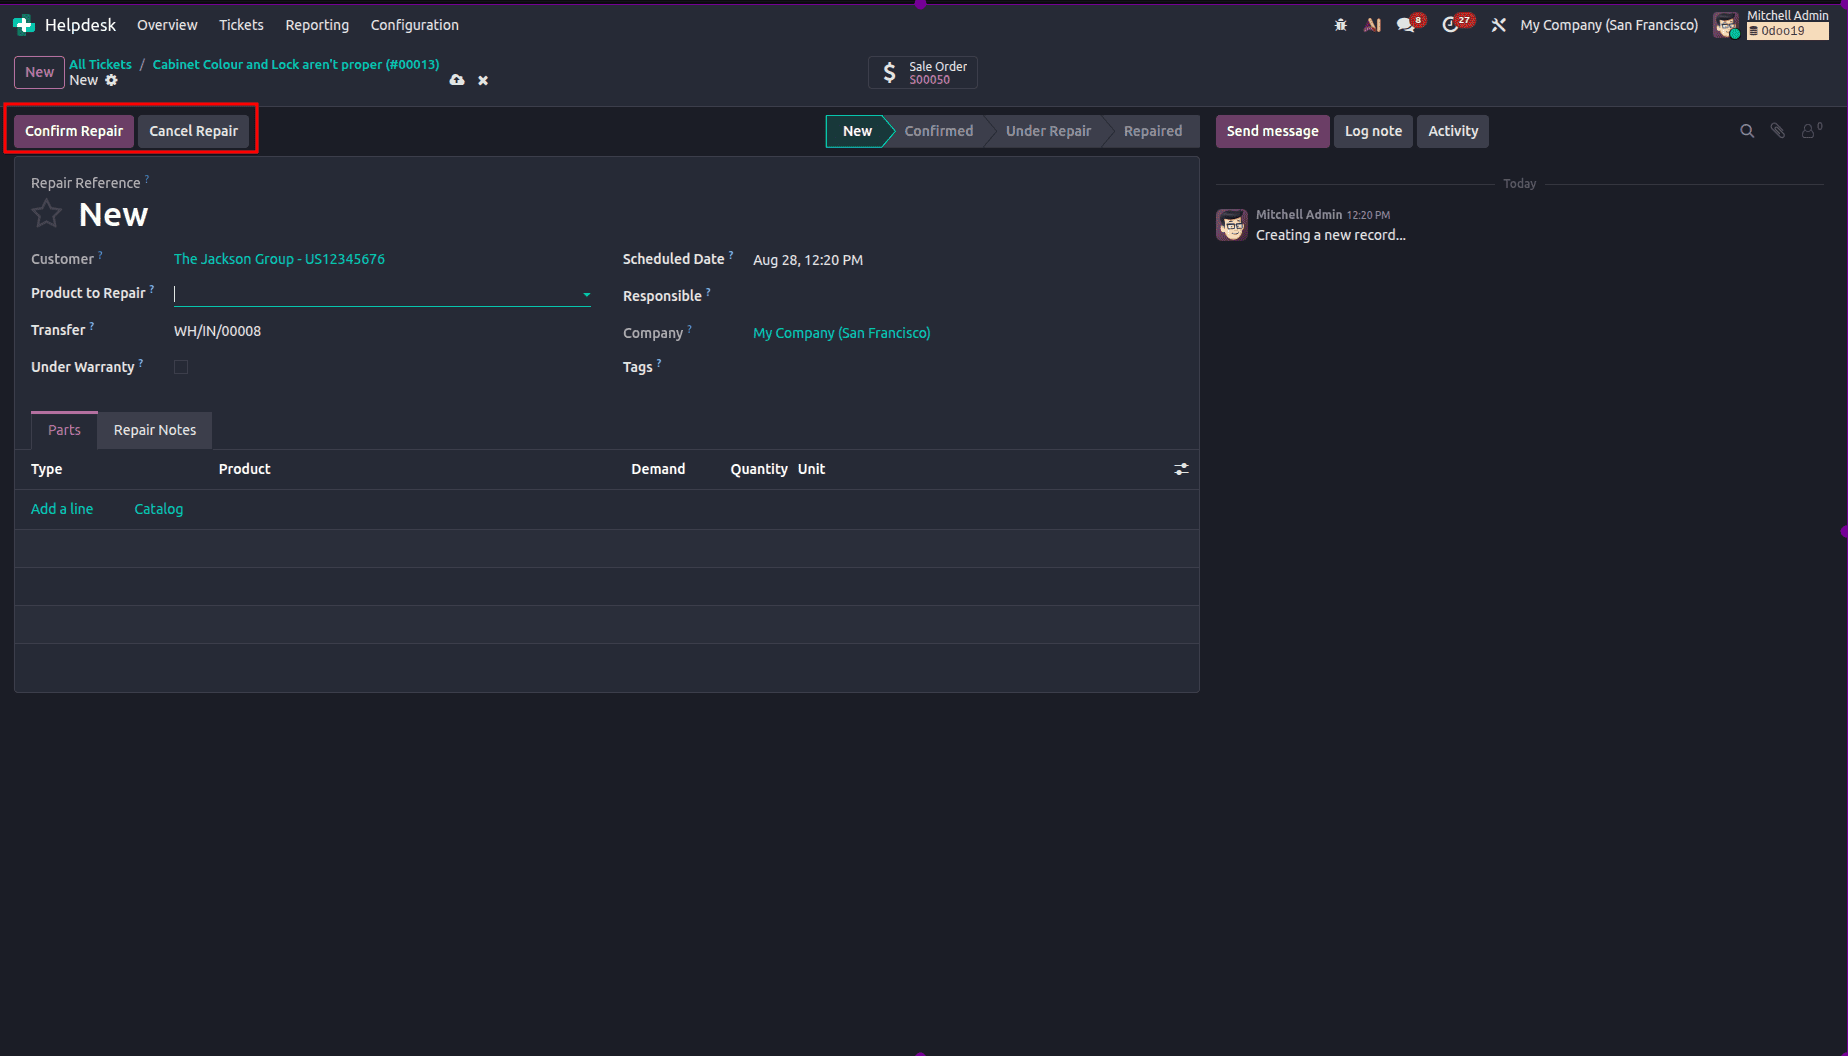Image resolution: width=1848 pixels, height=1056 pixels.
Task: Click the Confirm Repair button
Action: click(x=74, y=131)
